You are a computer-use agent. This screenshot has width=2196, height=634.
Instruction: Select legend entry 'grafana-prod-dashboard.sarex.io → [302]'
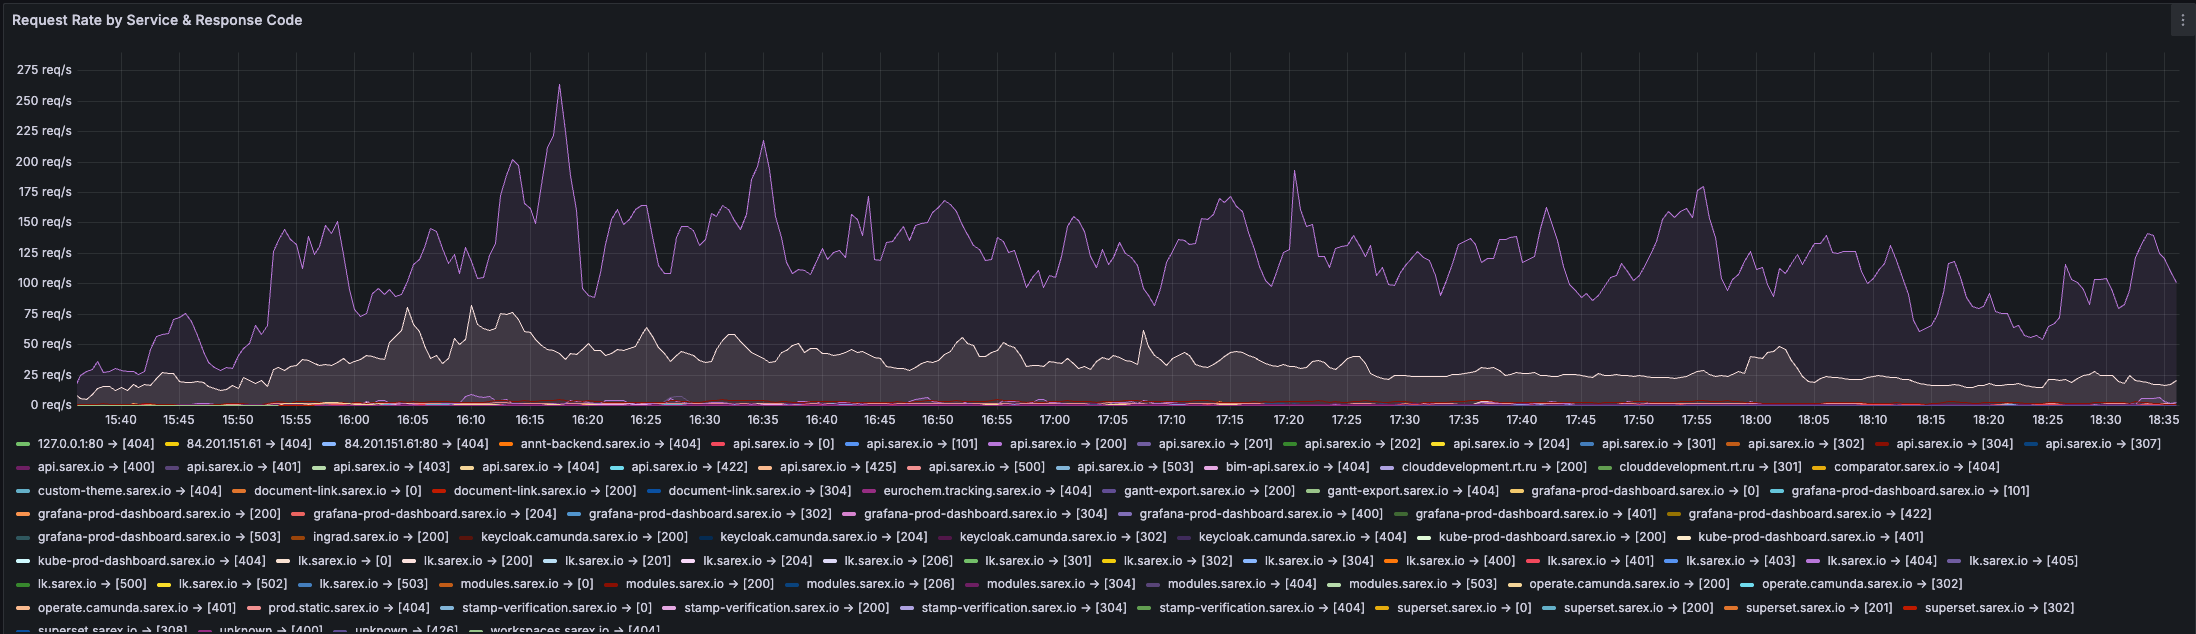tap(710, 514)
